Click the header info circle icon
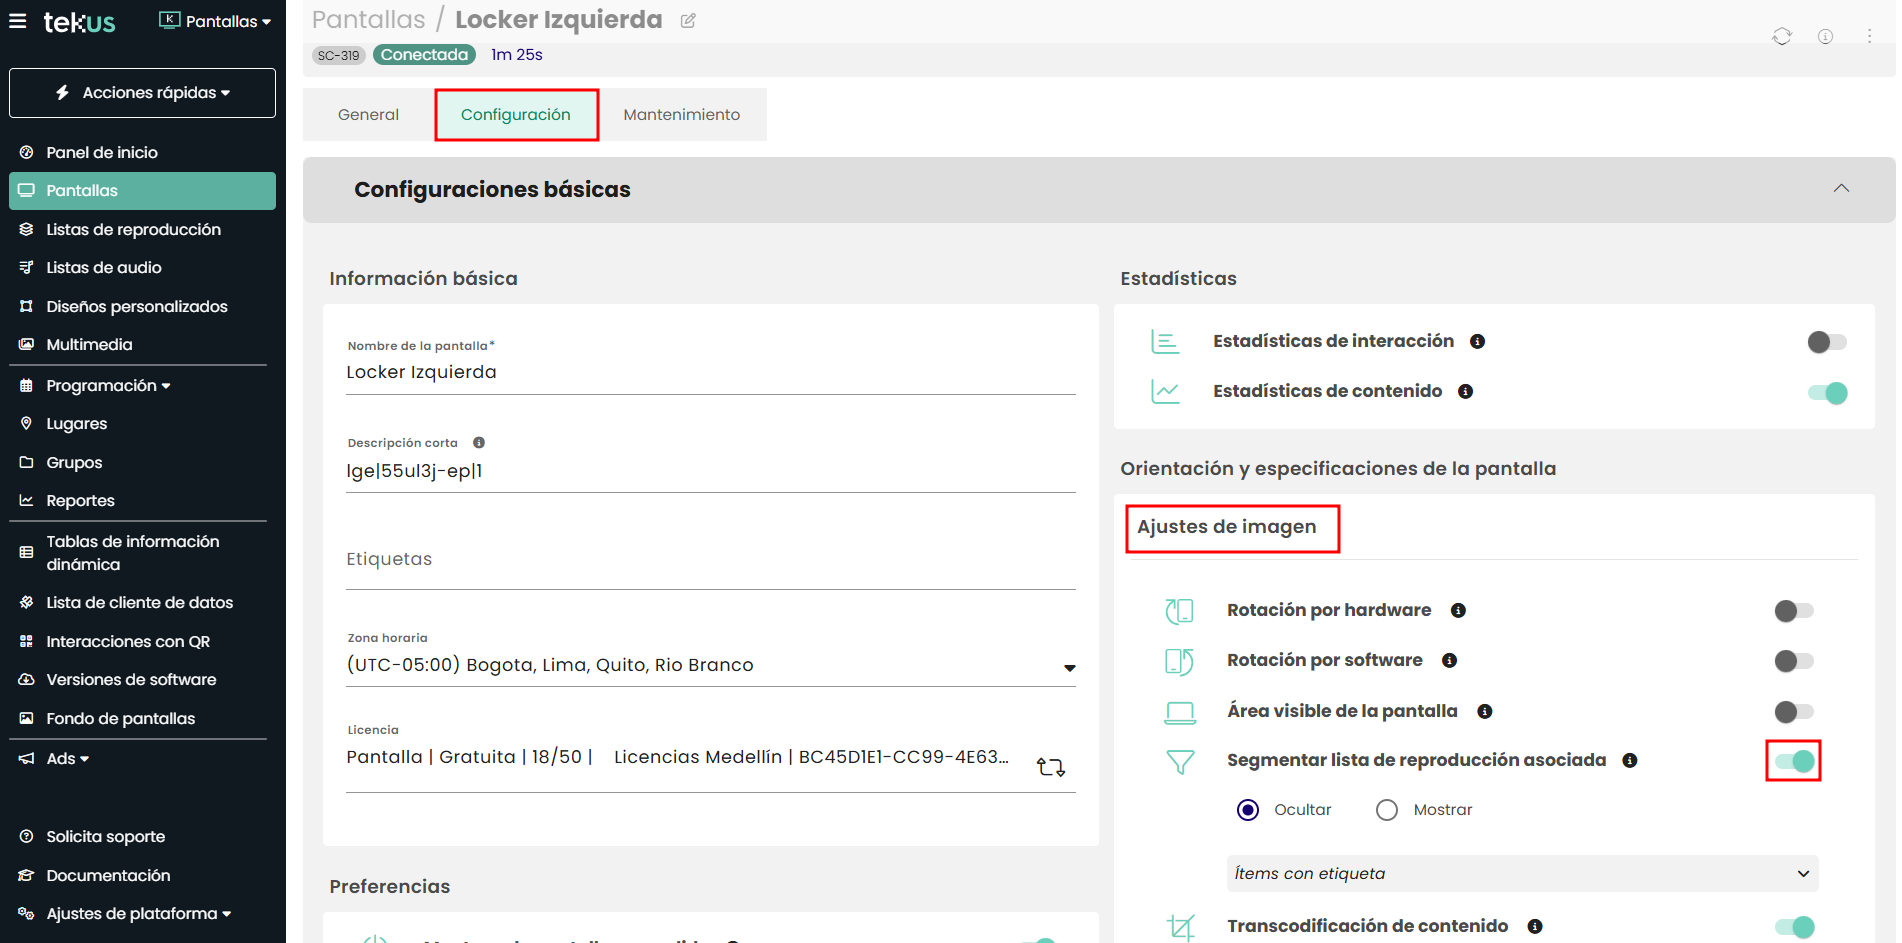1902x943 pixels. click(1825, 37)
